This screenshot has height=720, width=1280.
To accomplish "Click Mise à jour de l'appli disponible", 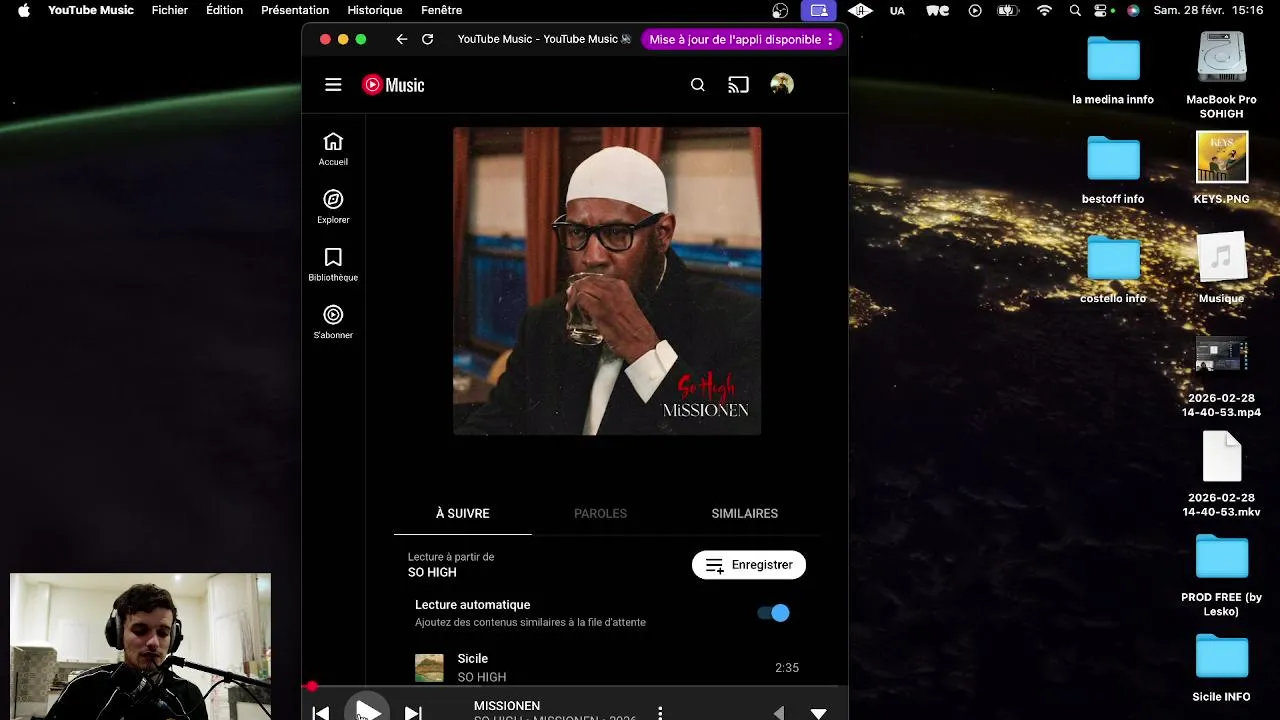I will [x=735, y=39].
